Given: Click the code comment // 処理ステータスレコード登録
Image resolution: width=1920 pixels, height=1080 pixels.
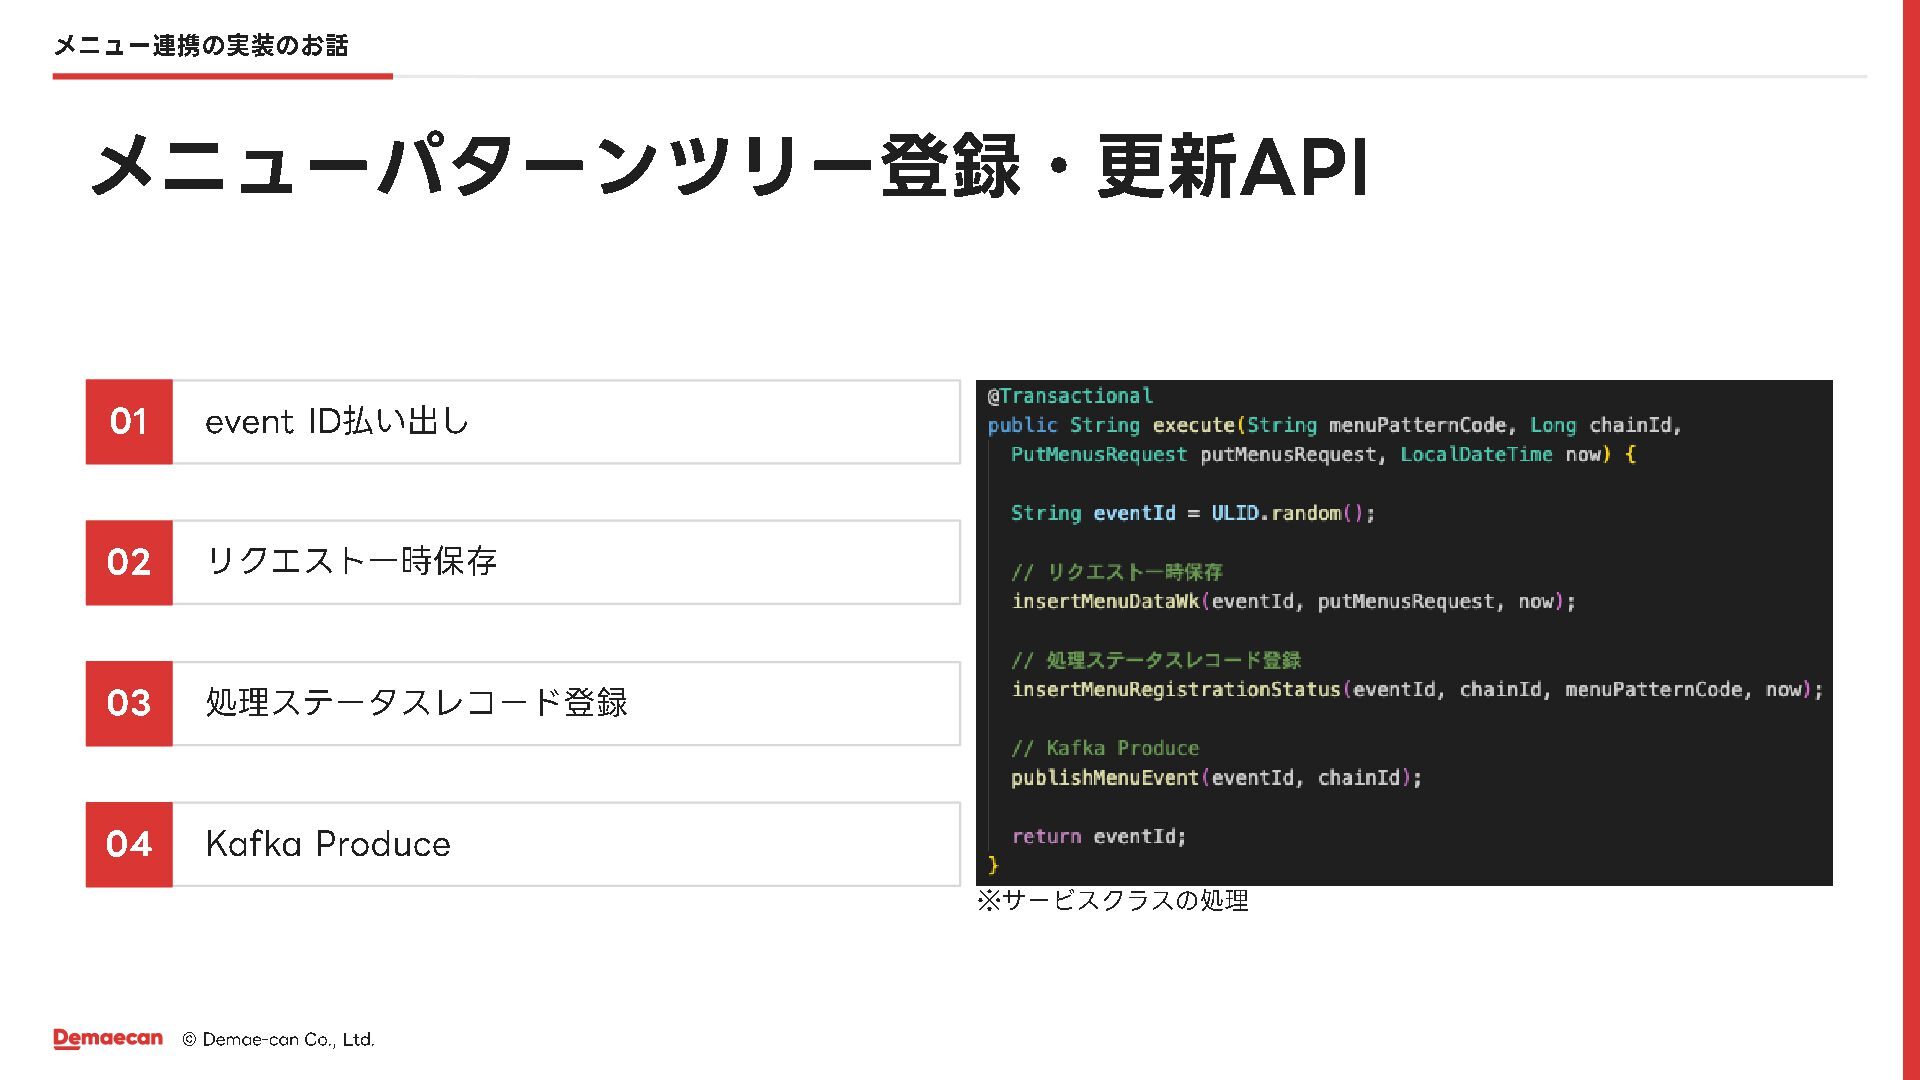Looking at the screenshot, I should [x=1156, y=660].
